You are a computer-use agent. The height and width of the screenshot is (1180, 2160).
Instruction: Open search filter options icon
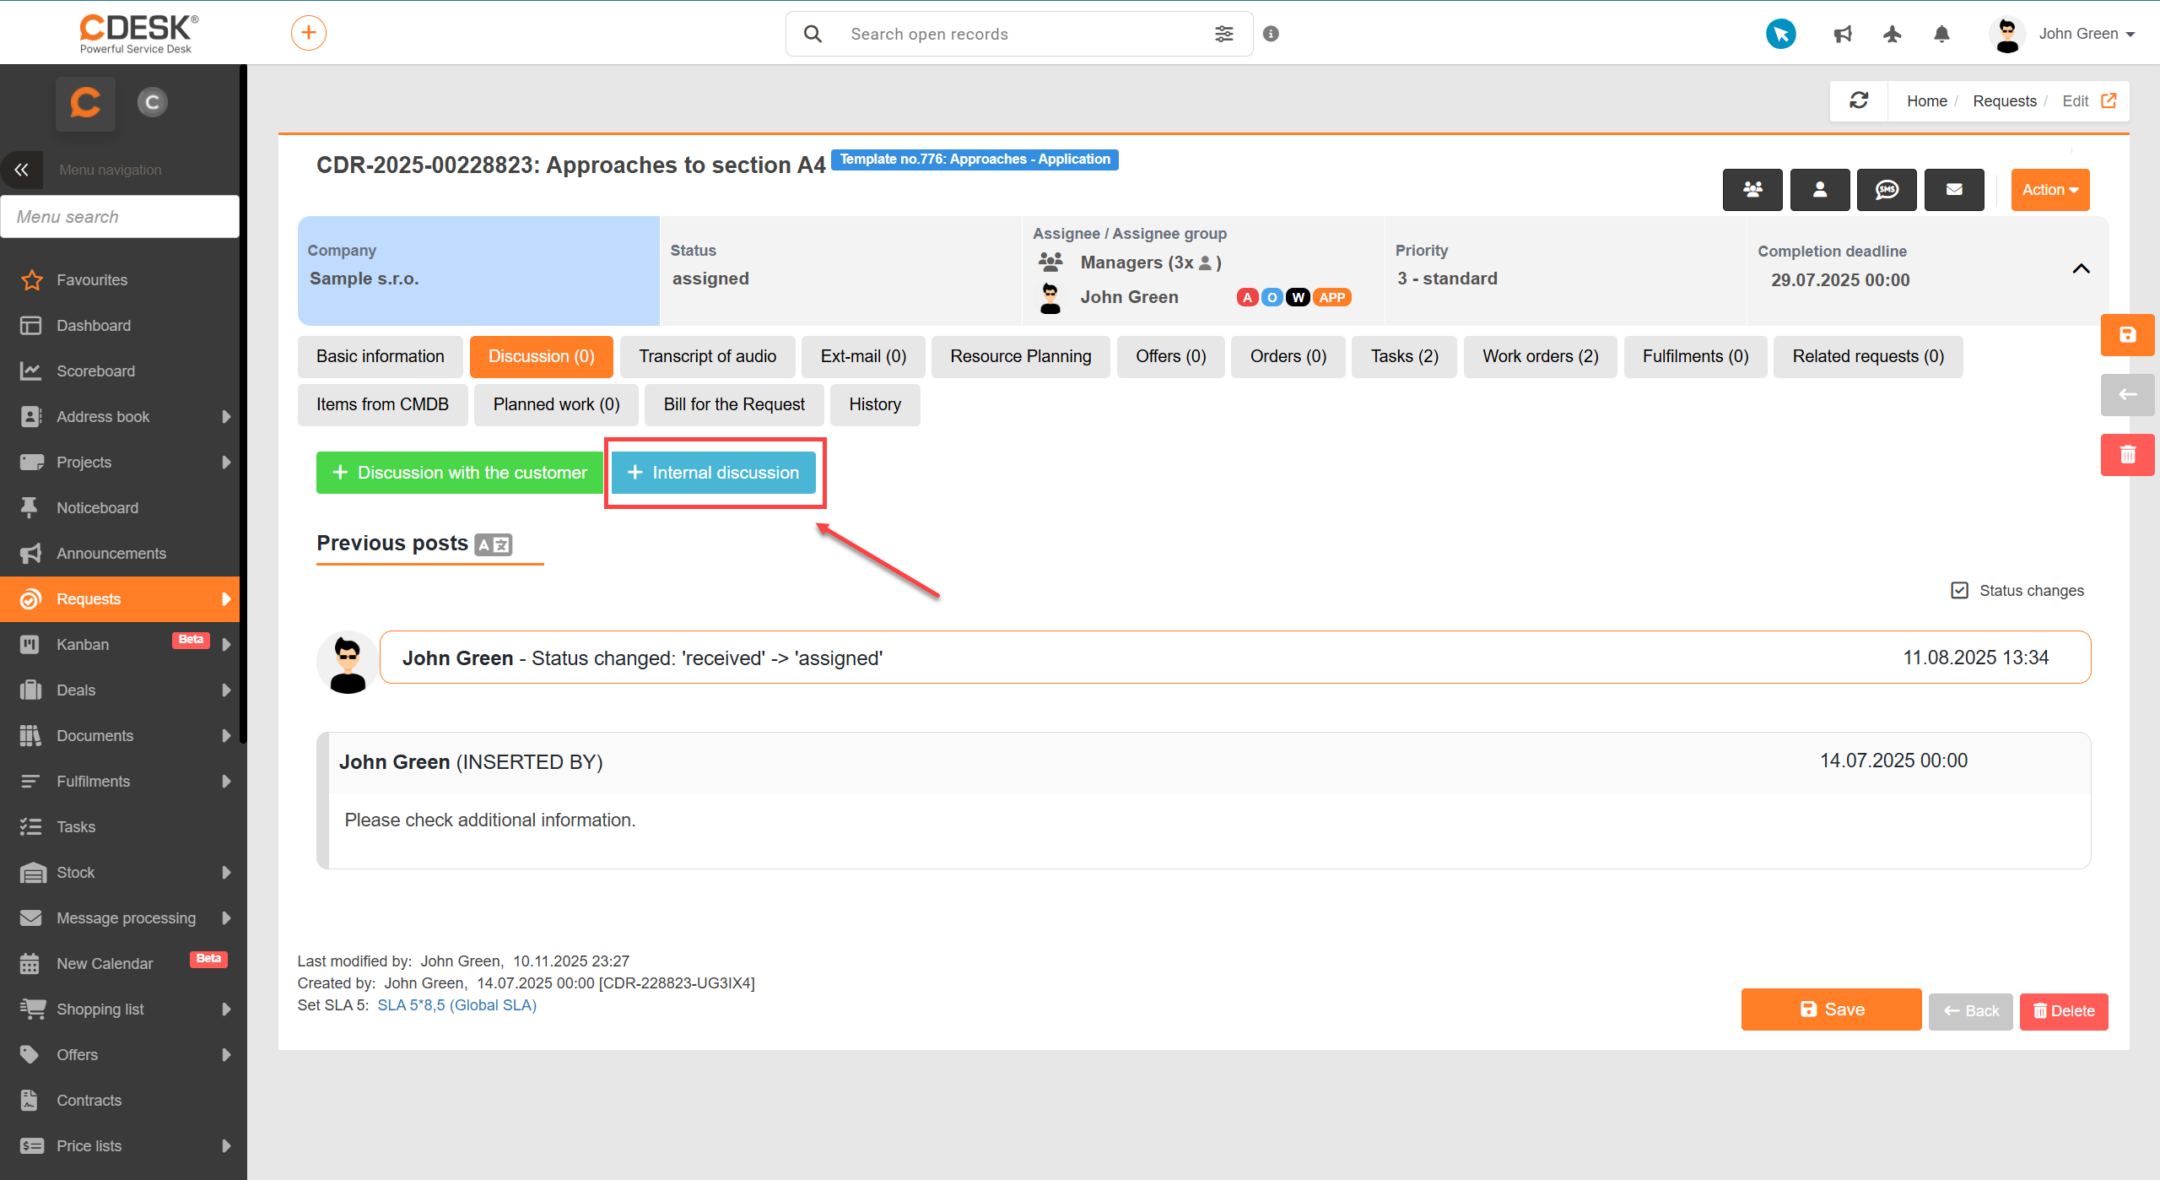point(1224,34)
